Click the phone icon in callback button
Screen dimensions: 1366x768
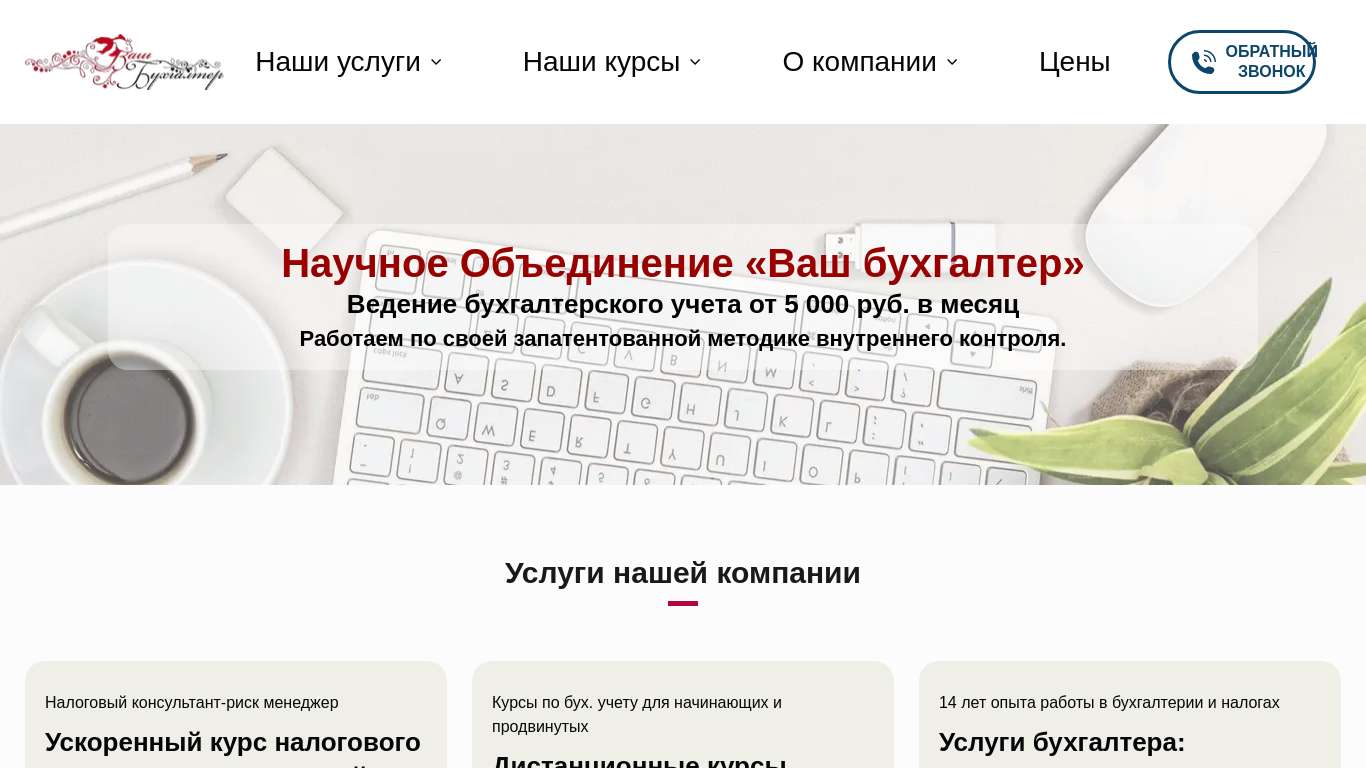coord(1203,62)
